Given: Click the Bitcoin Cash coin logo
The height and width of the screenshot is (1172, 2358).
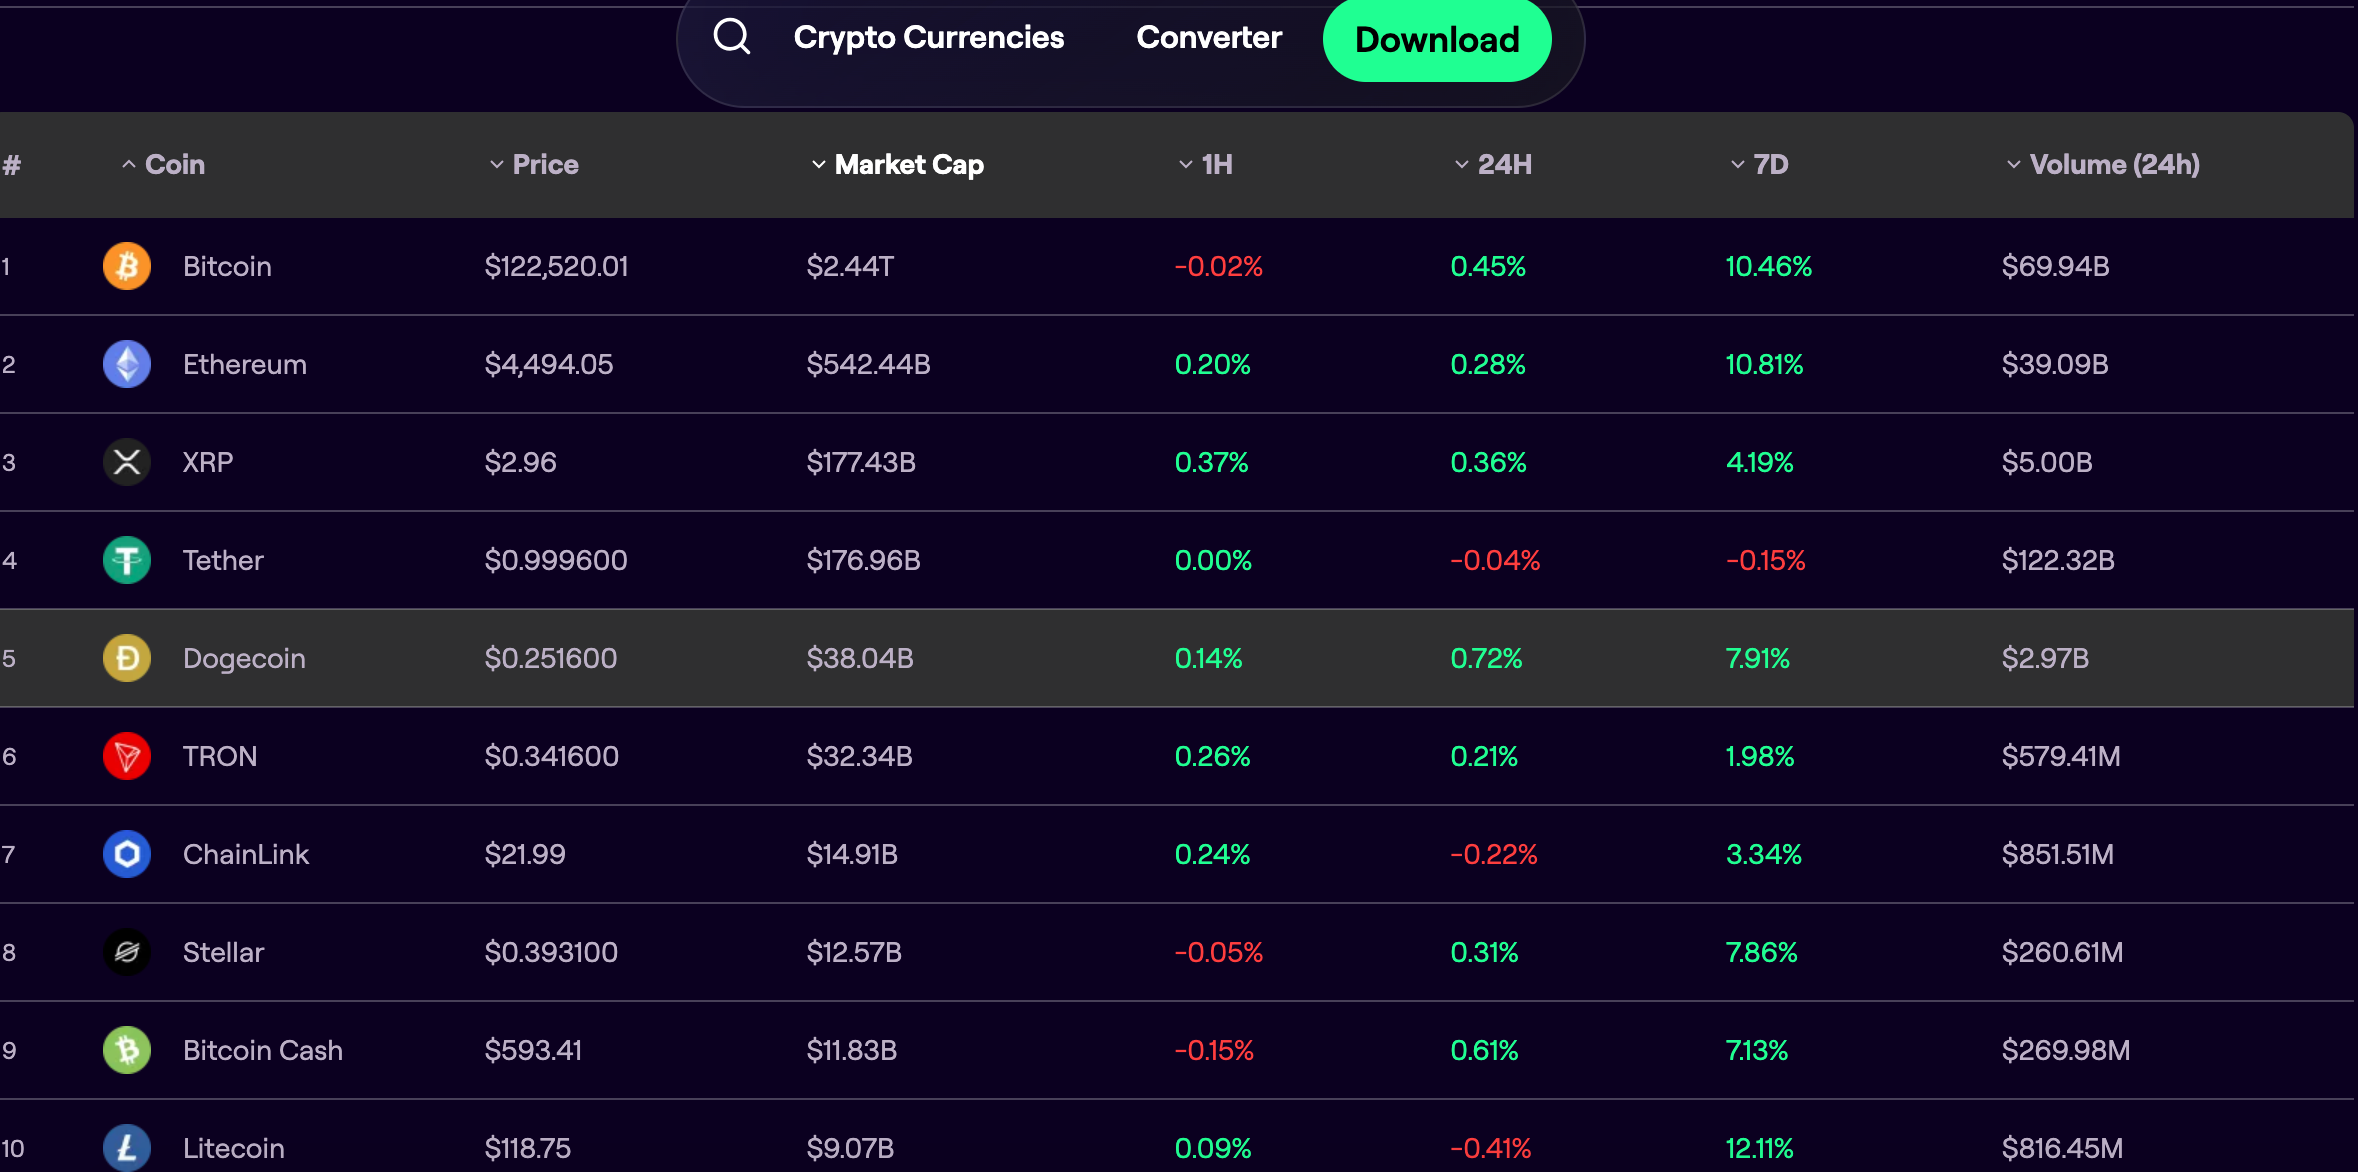Looking at the screenshot, I should click(x=127, y=1050).
